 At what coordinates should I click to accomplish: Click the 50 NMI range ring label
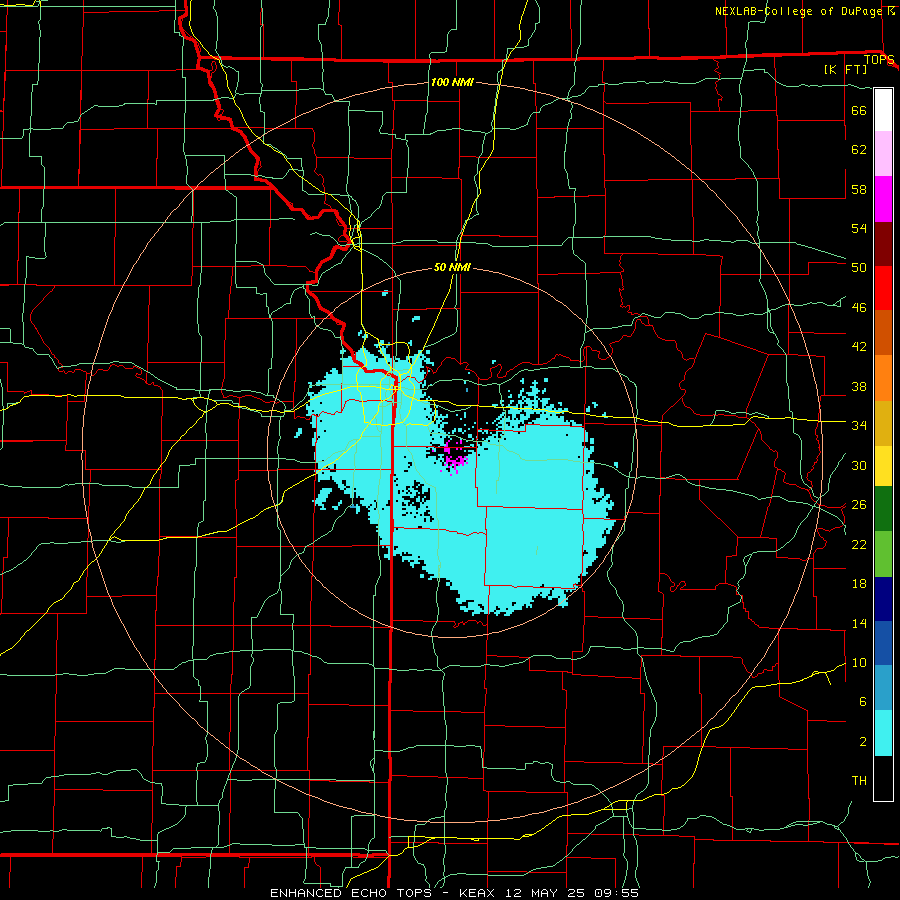click(452, 267)
